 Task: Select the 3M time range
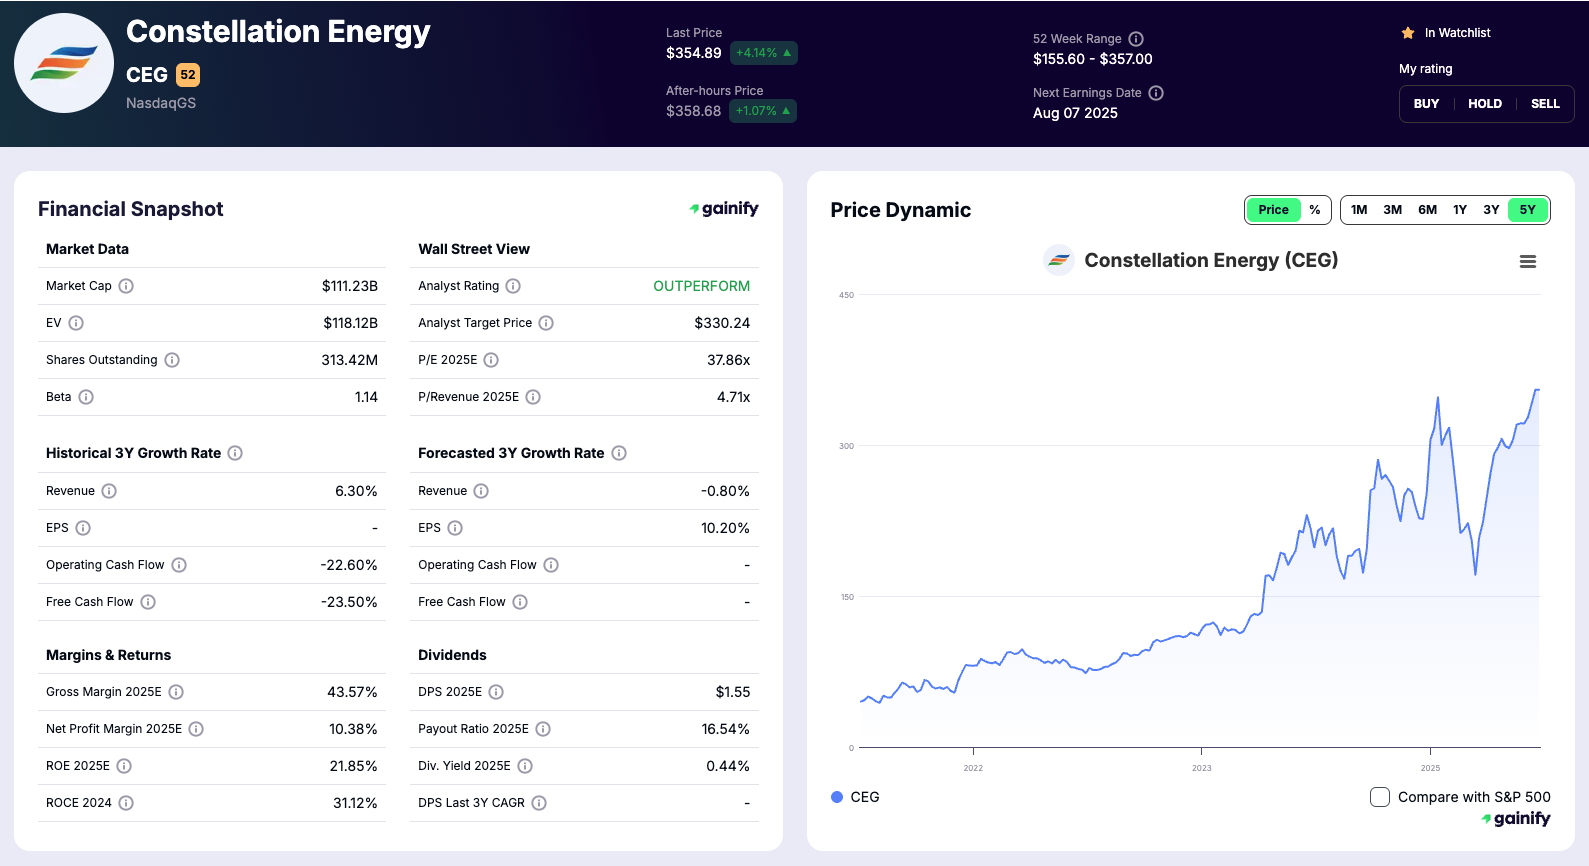pyautogui.click(x=1393, y=210)
